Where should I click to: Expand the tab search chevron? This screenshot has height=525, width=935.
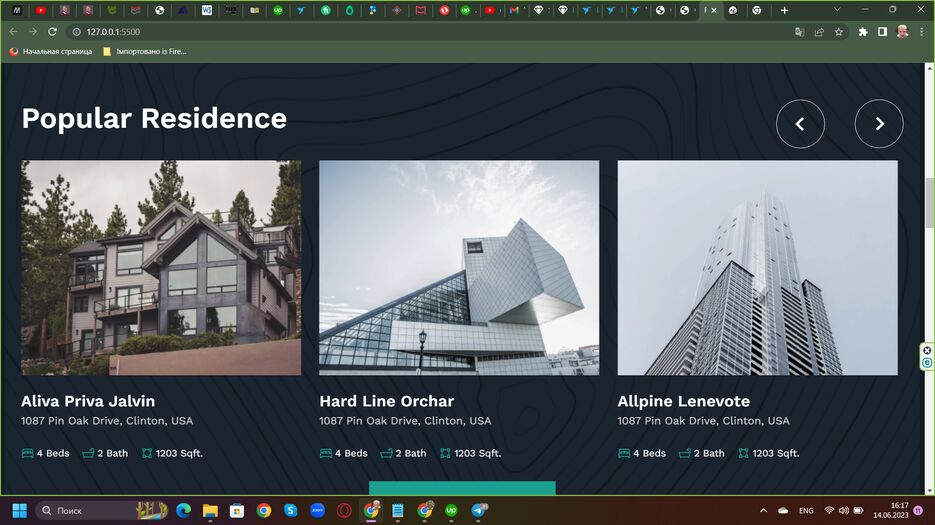point(837,10)
